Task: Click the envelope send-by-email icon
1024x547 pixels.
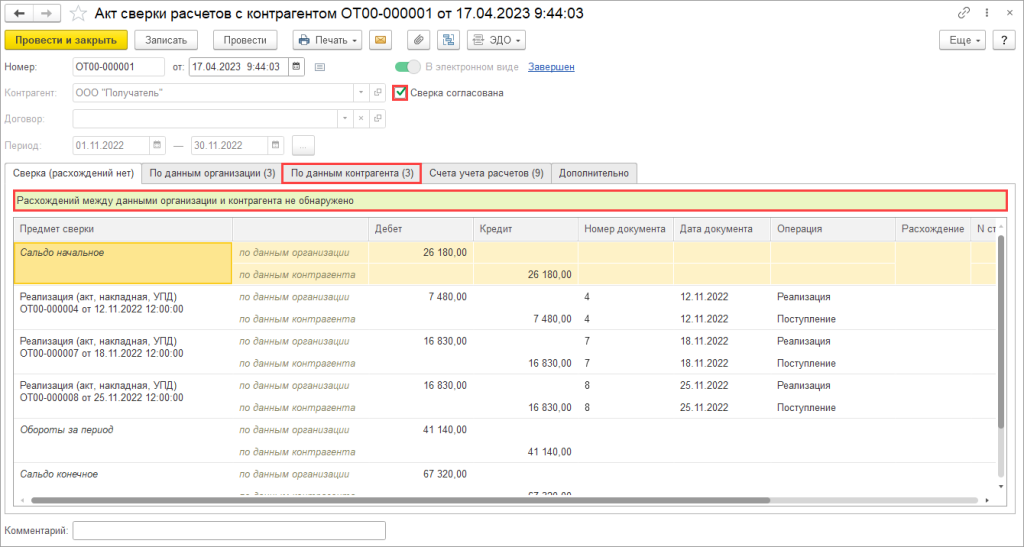Action: pyautogui.click(x=380, y=40)
